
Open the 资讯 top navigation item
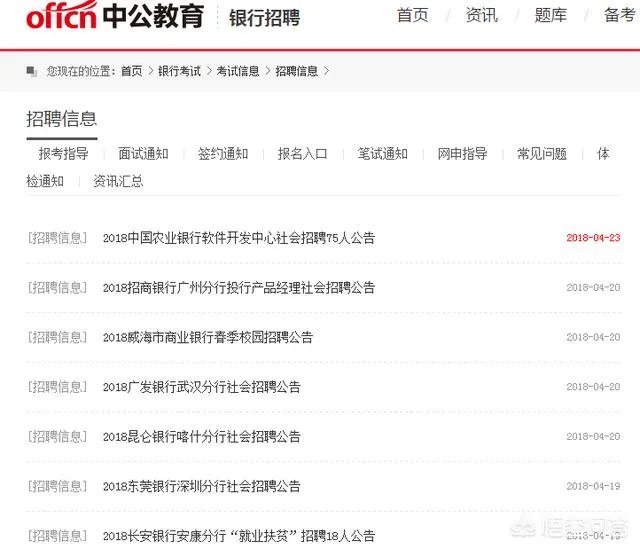point(482,16)
